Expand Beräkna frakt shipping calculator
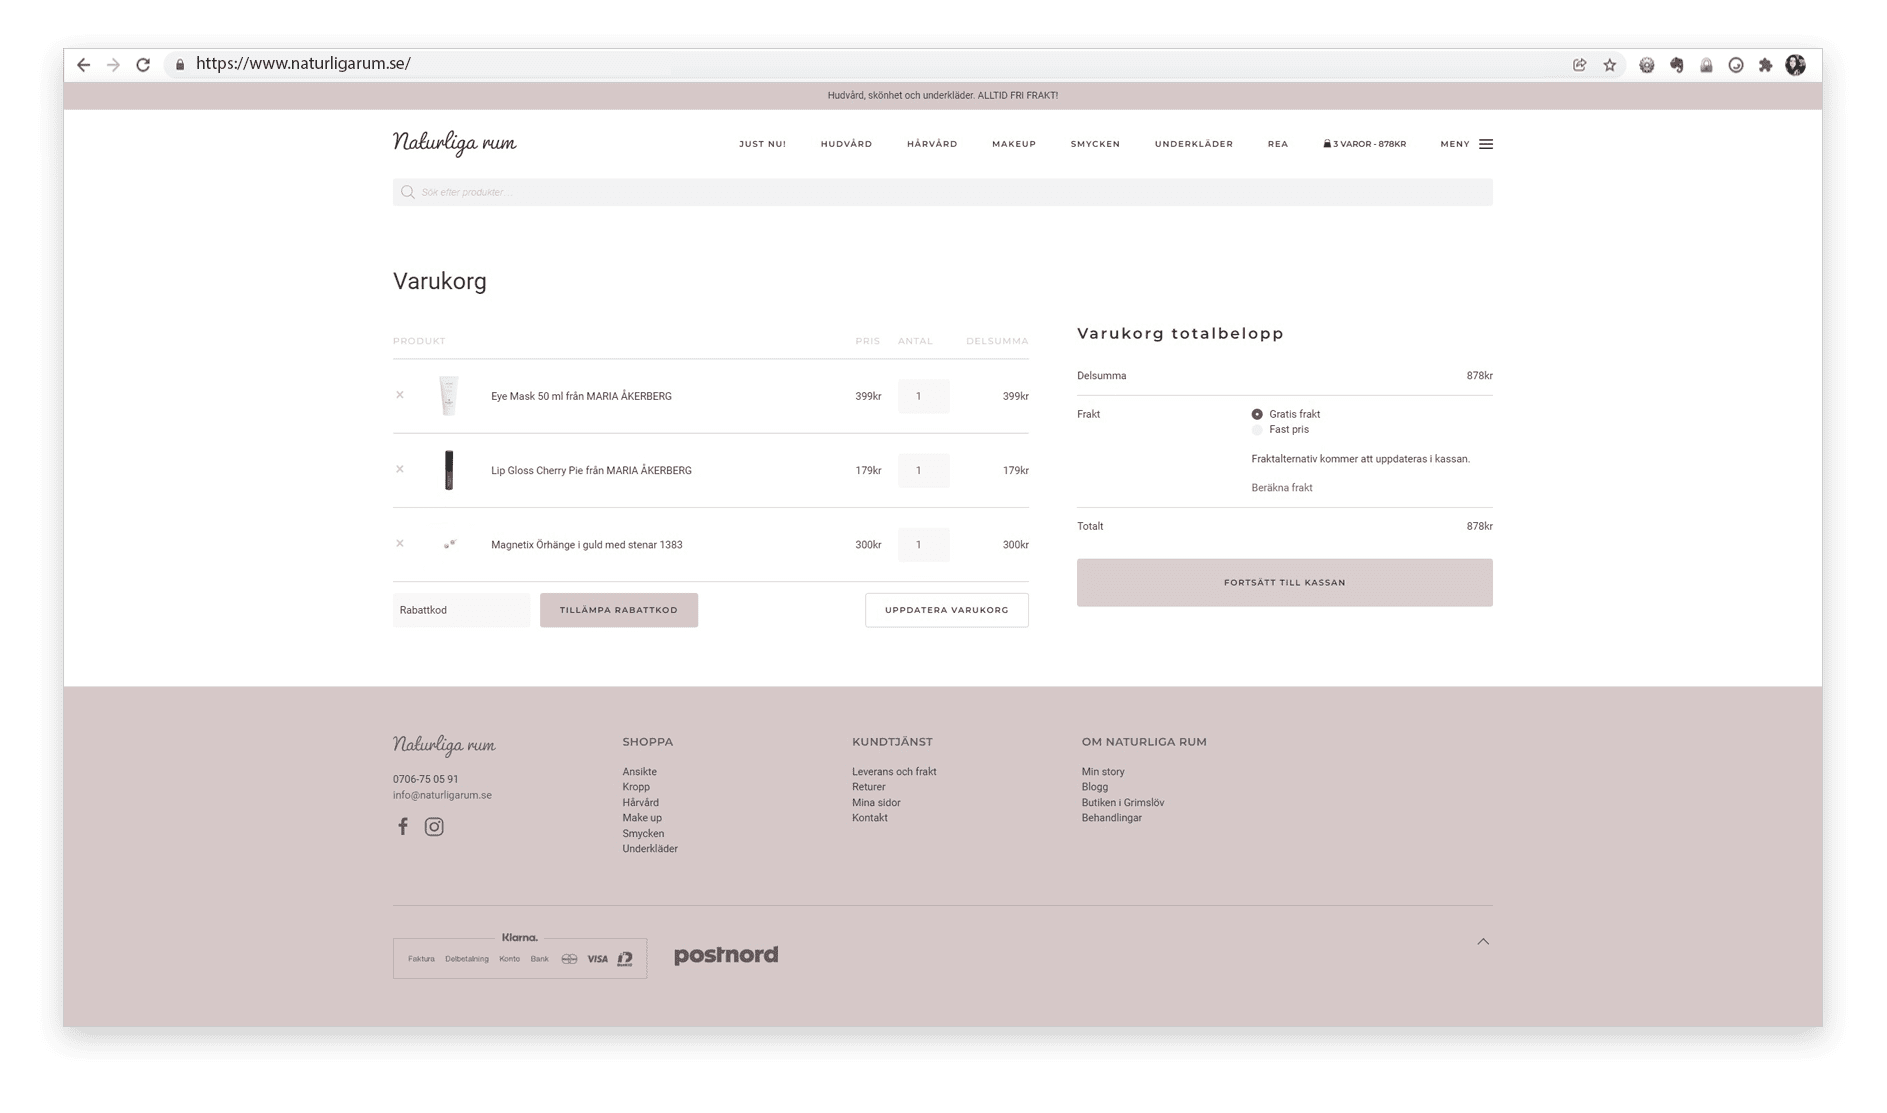The height and width of the screenshot is (1113, 1887). coord(1282,488)
